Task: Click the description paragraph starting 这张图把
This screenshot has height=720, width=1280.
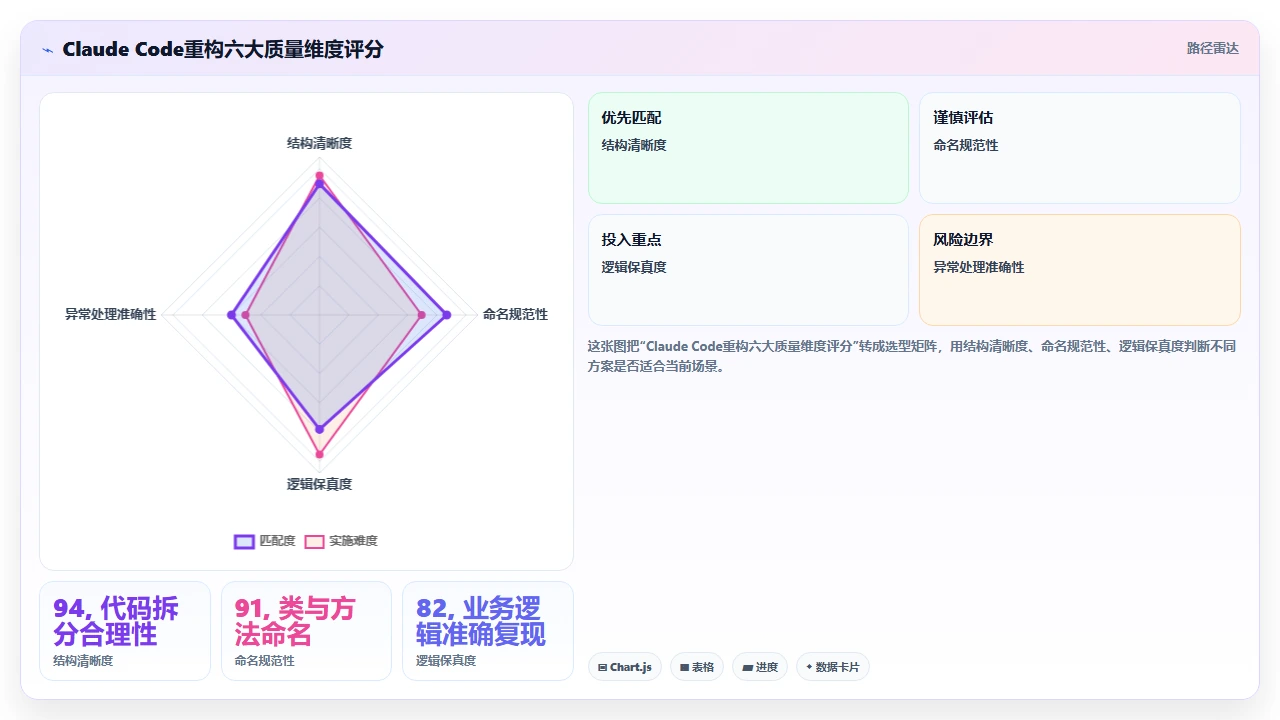Action: coord(912,356)
